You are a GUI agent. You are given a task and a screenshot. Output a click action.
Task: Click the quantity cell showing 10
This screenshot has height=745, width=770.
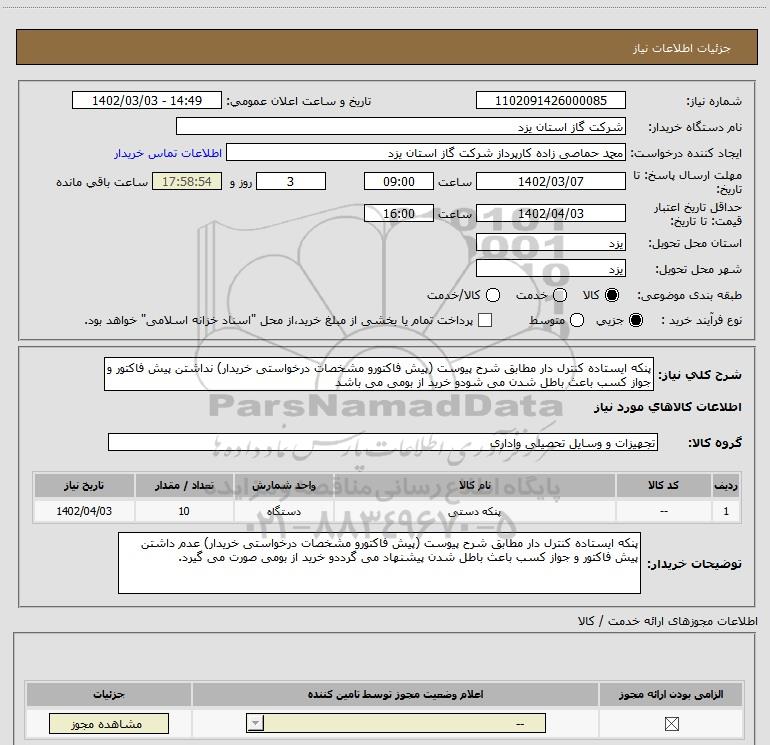click(184, 511)
